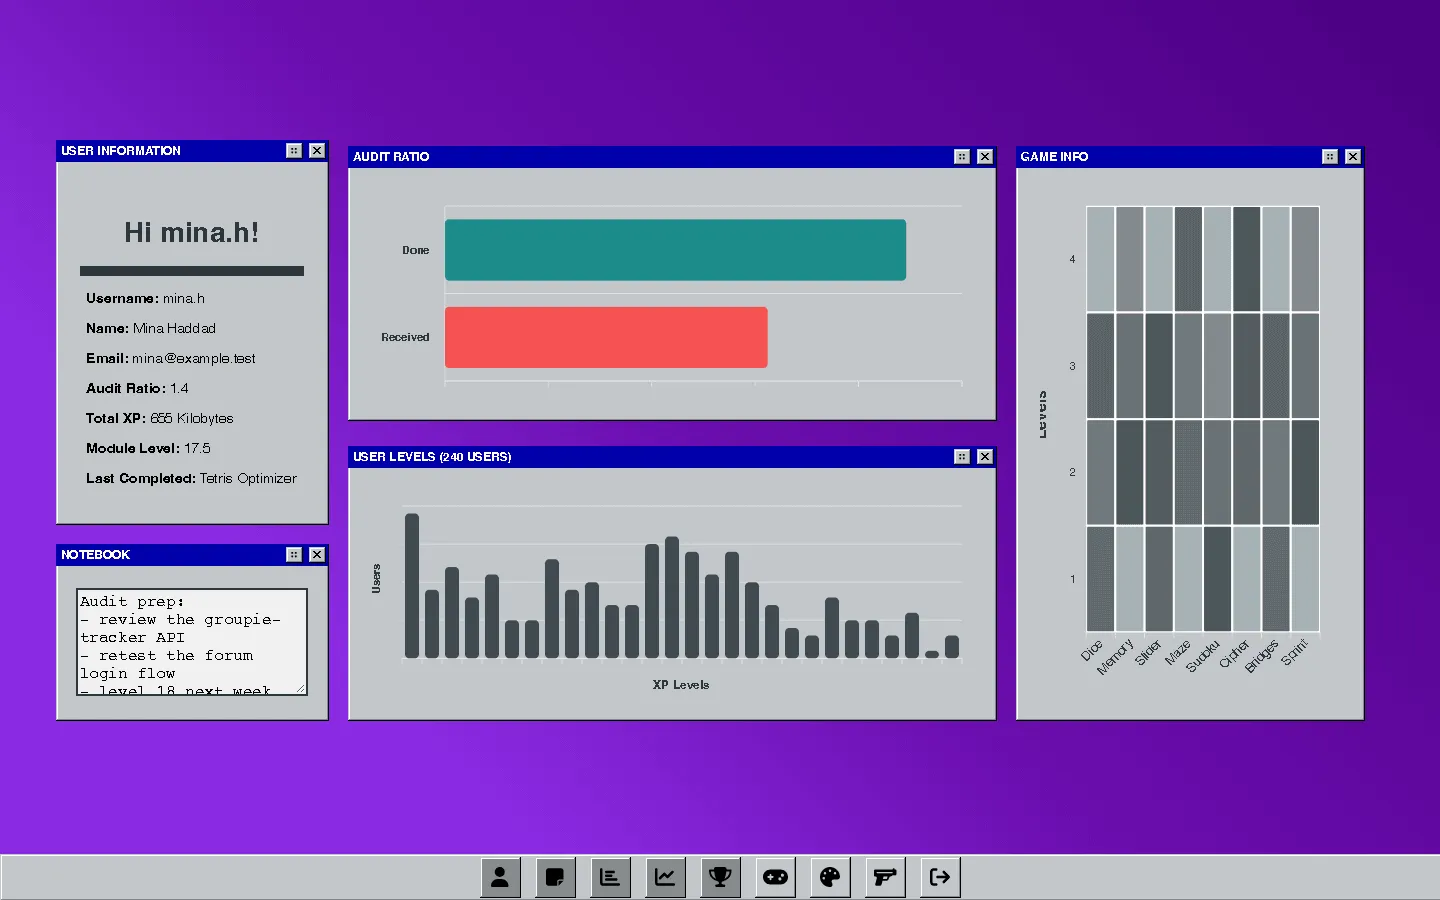This screenshot has height=900, width=1440.
Task: Click the "Total XP: 655 Kilobytes" line
Action: click(160, 419)
